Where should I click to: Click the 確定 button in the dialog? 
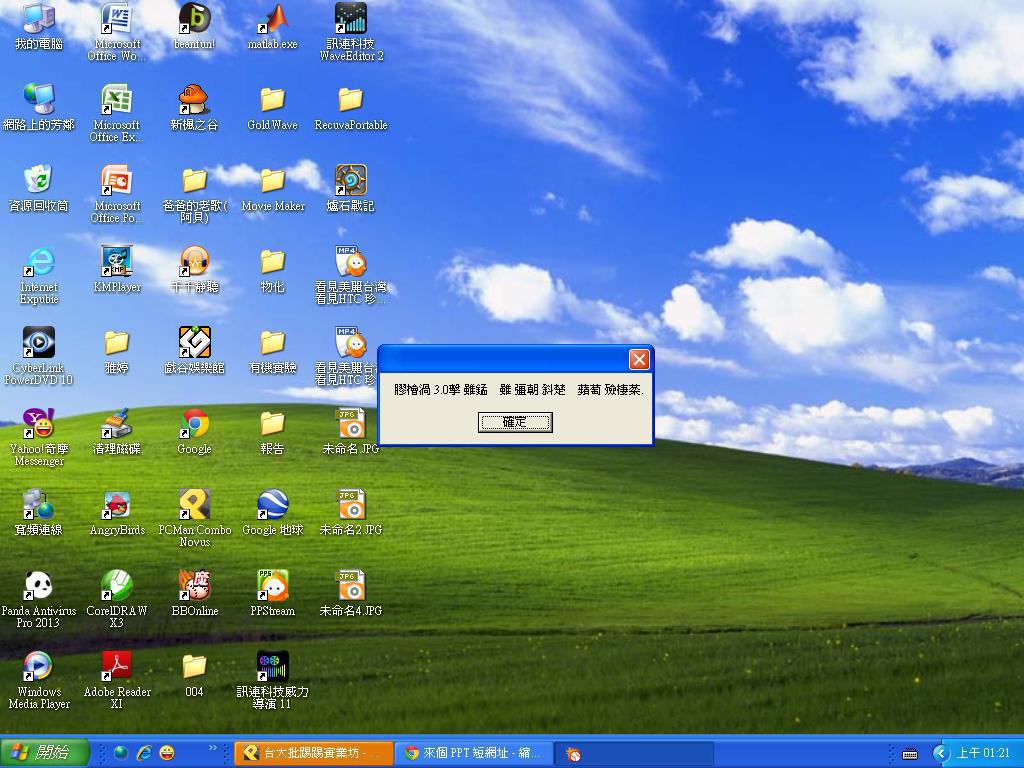[x=515, y=422]
